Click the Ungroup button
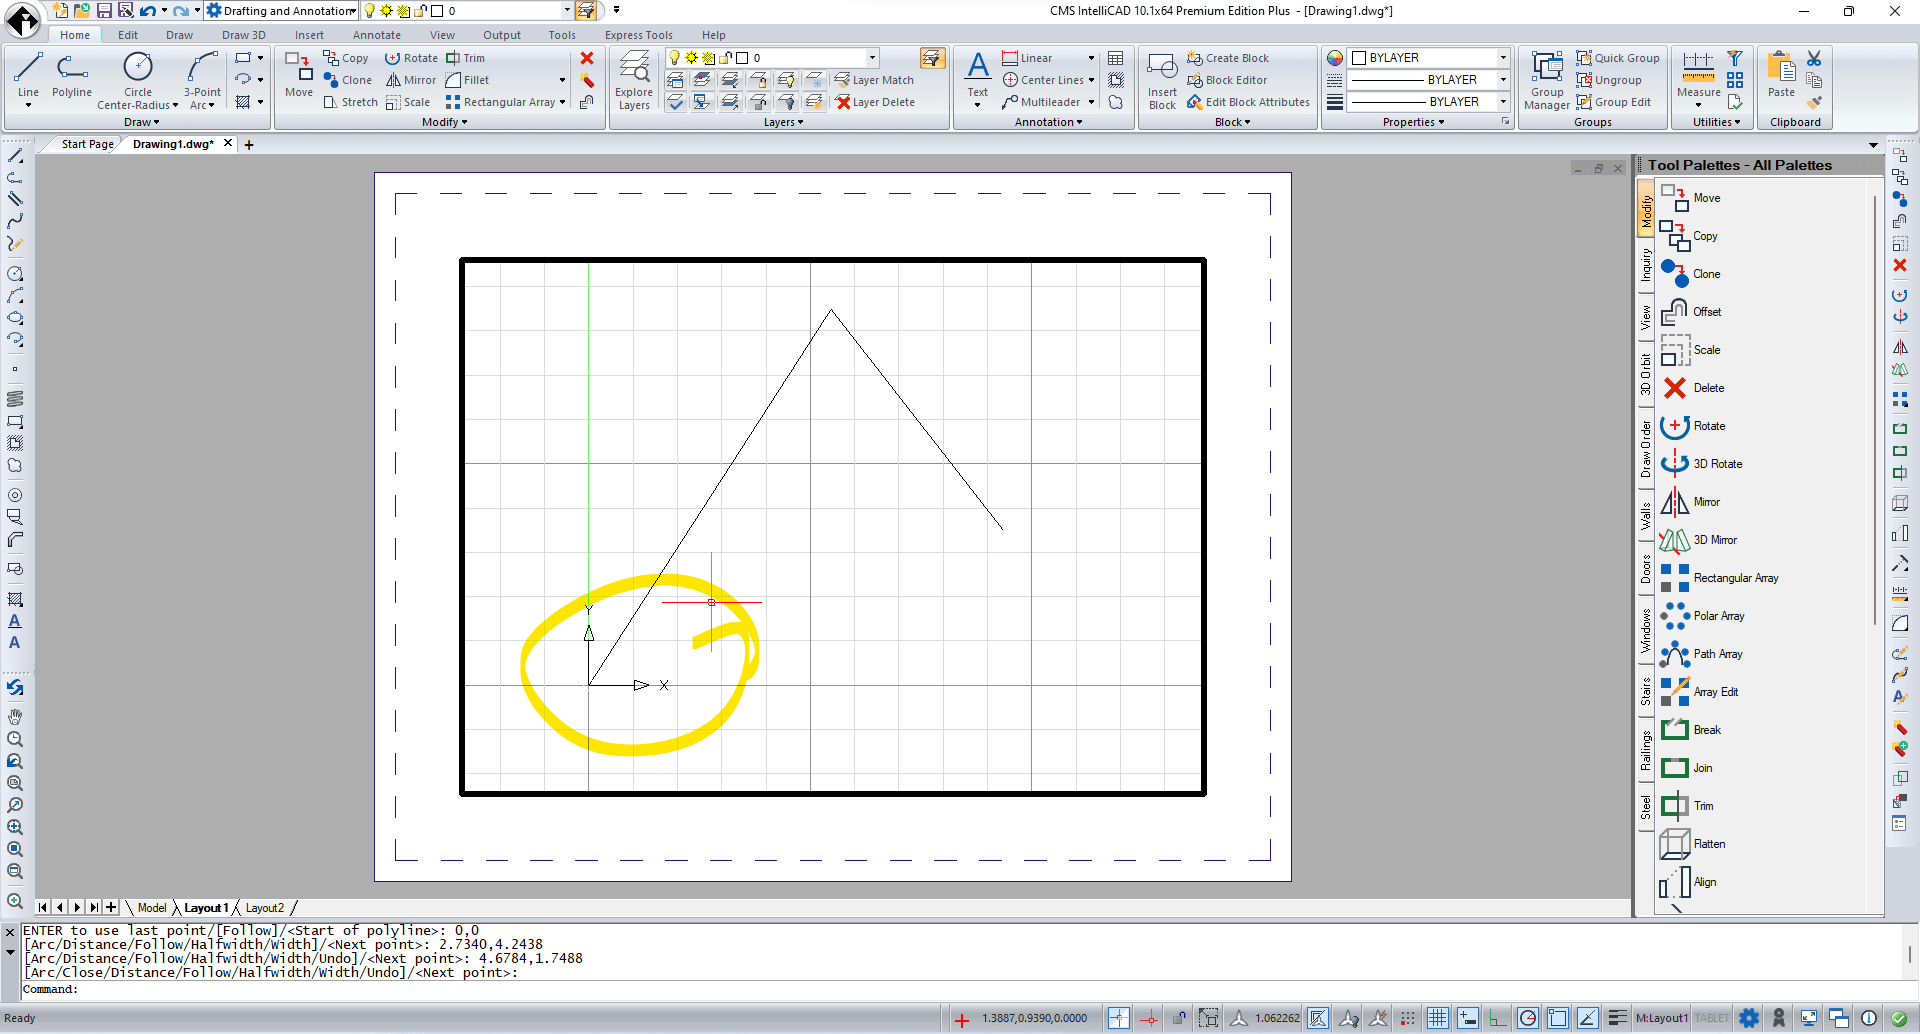 coord(1609,80)
